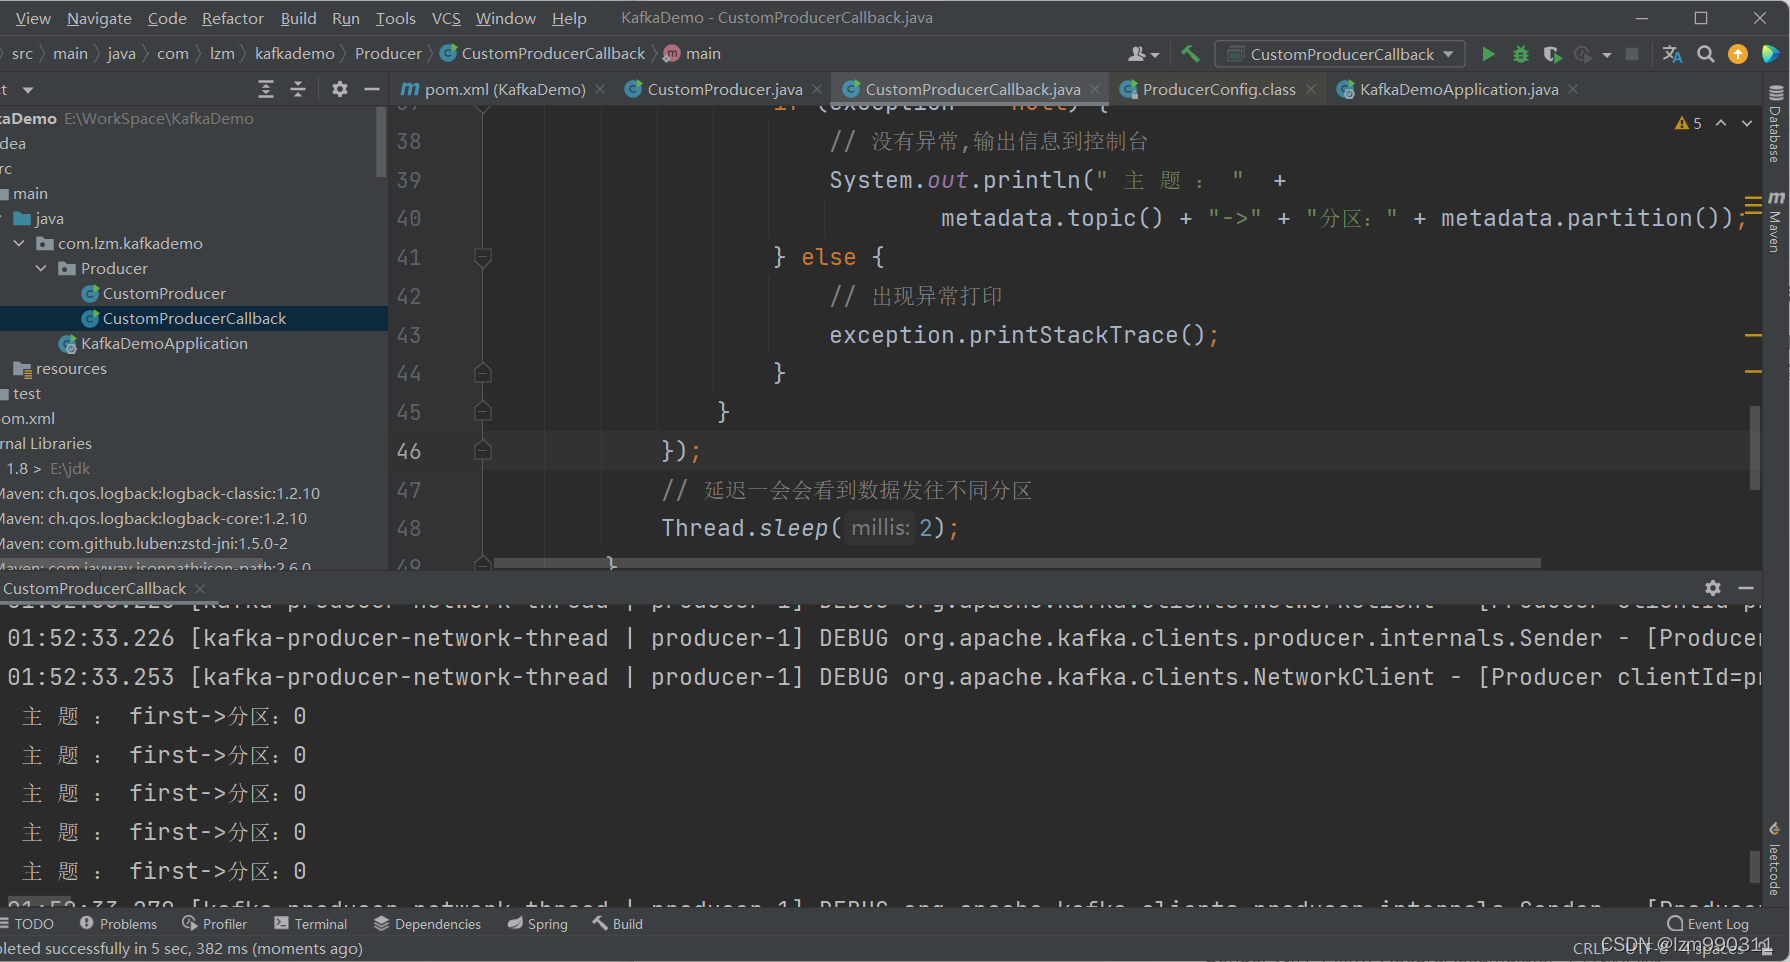The image size is (1790, 962).
Task: Open project view mode dropdown arrow
Action: point(28,90)
